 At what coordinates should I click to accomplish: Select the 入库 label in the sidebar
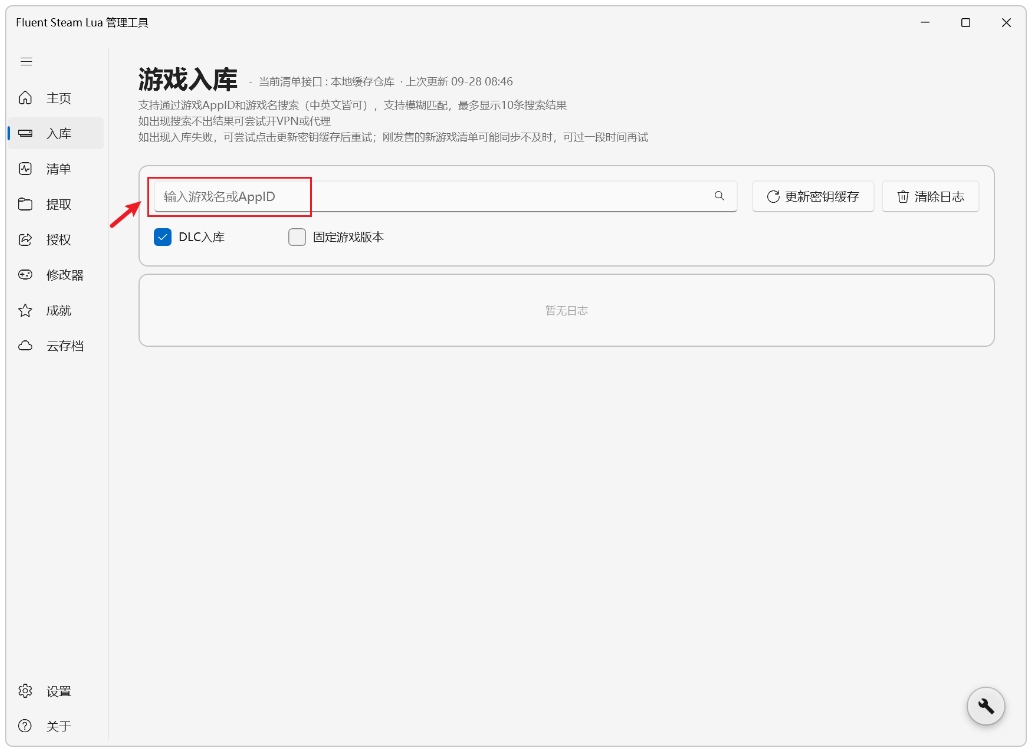point(59,134)
